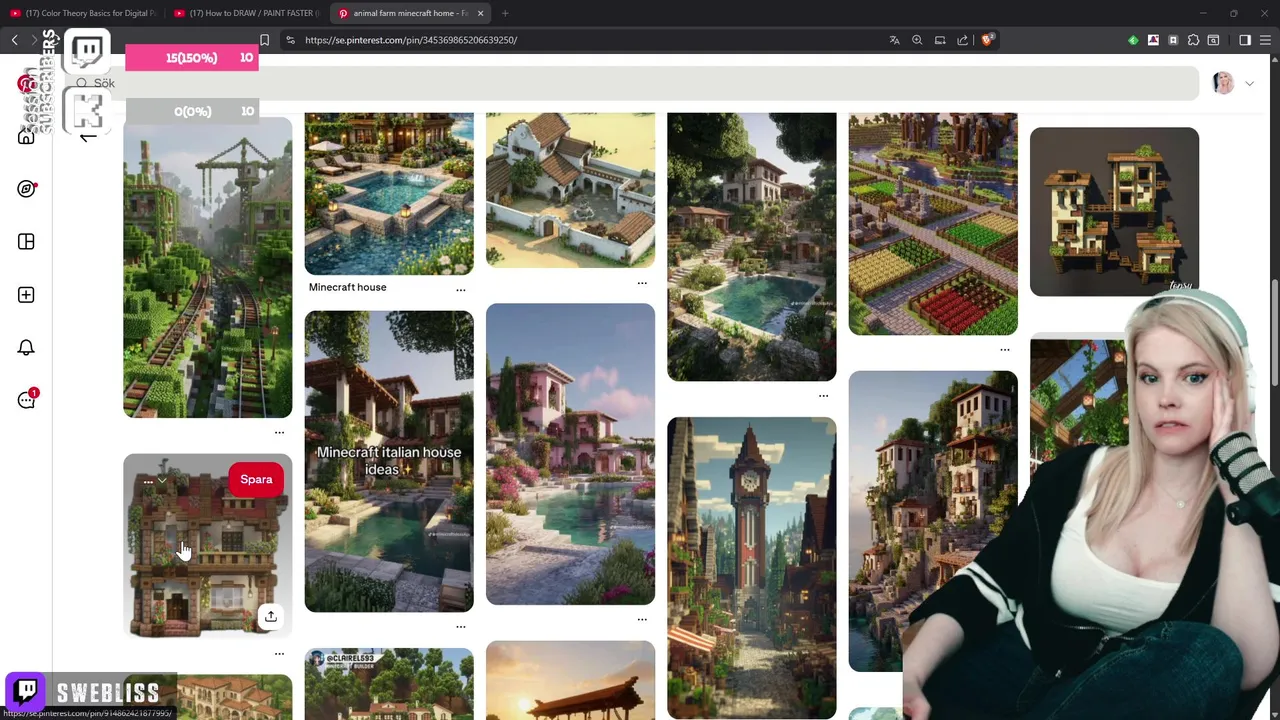Open the garden pool house pin
1280x720 pixels.
751,247
